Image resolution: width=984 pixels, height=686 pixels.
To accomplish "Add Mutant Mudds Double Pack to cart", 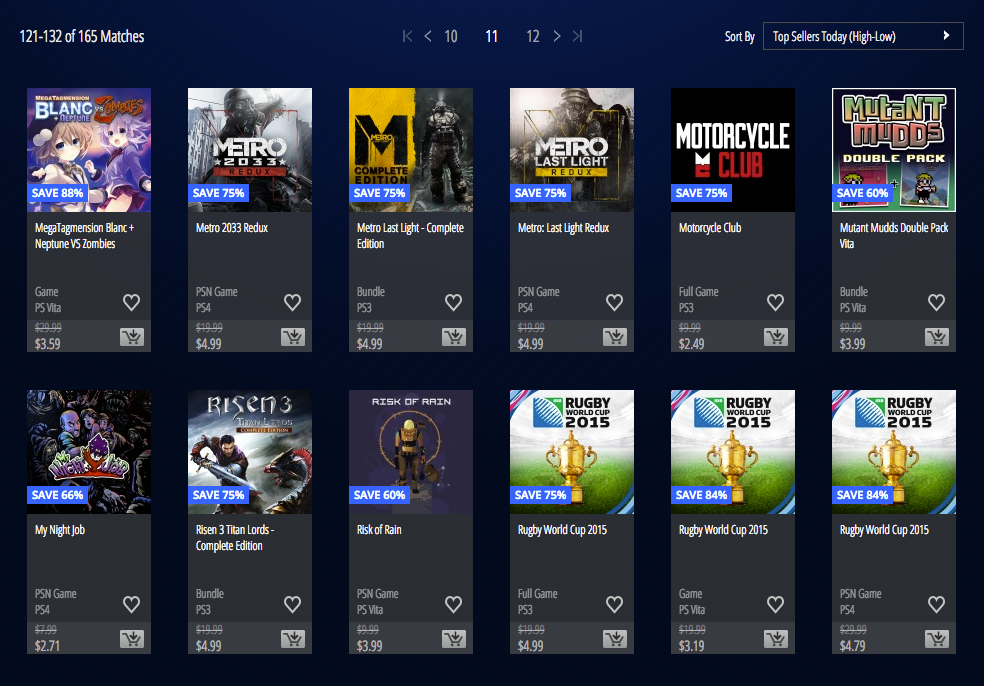I will tap(937, 337).
